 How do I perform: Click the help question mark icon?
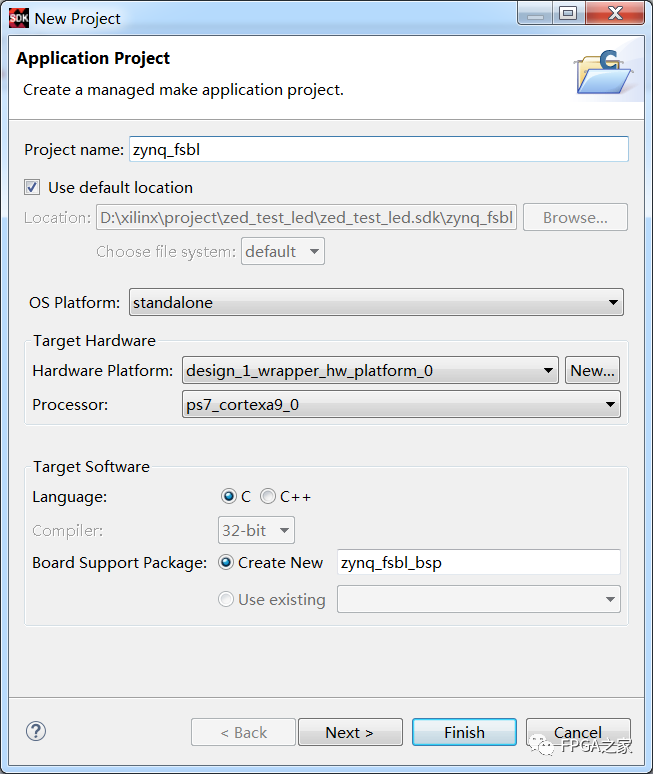pos(36,731)
